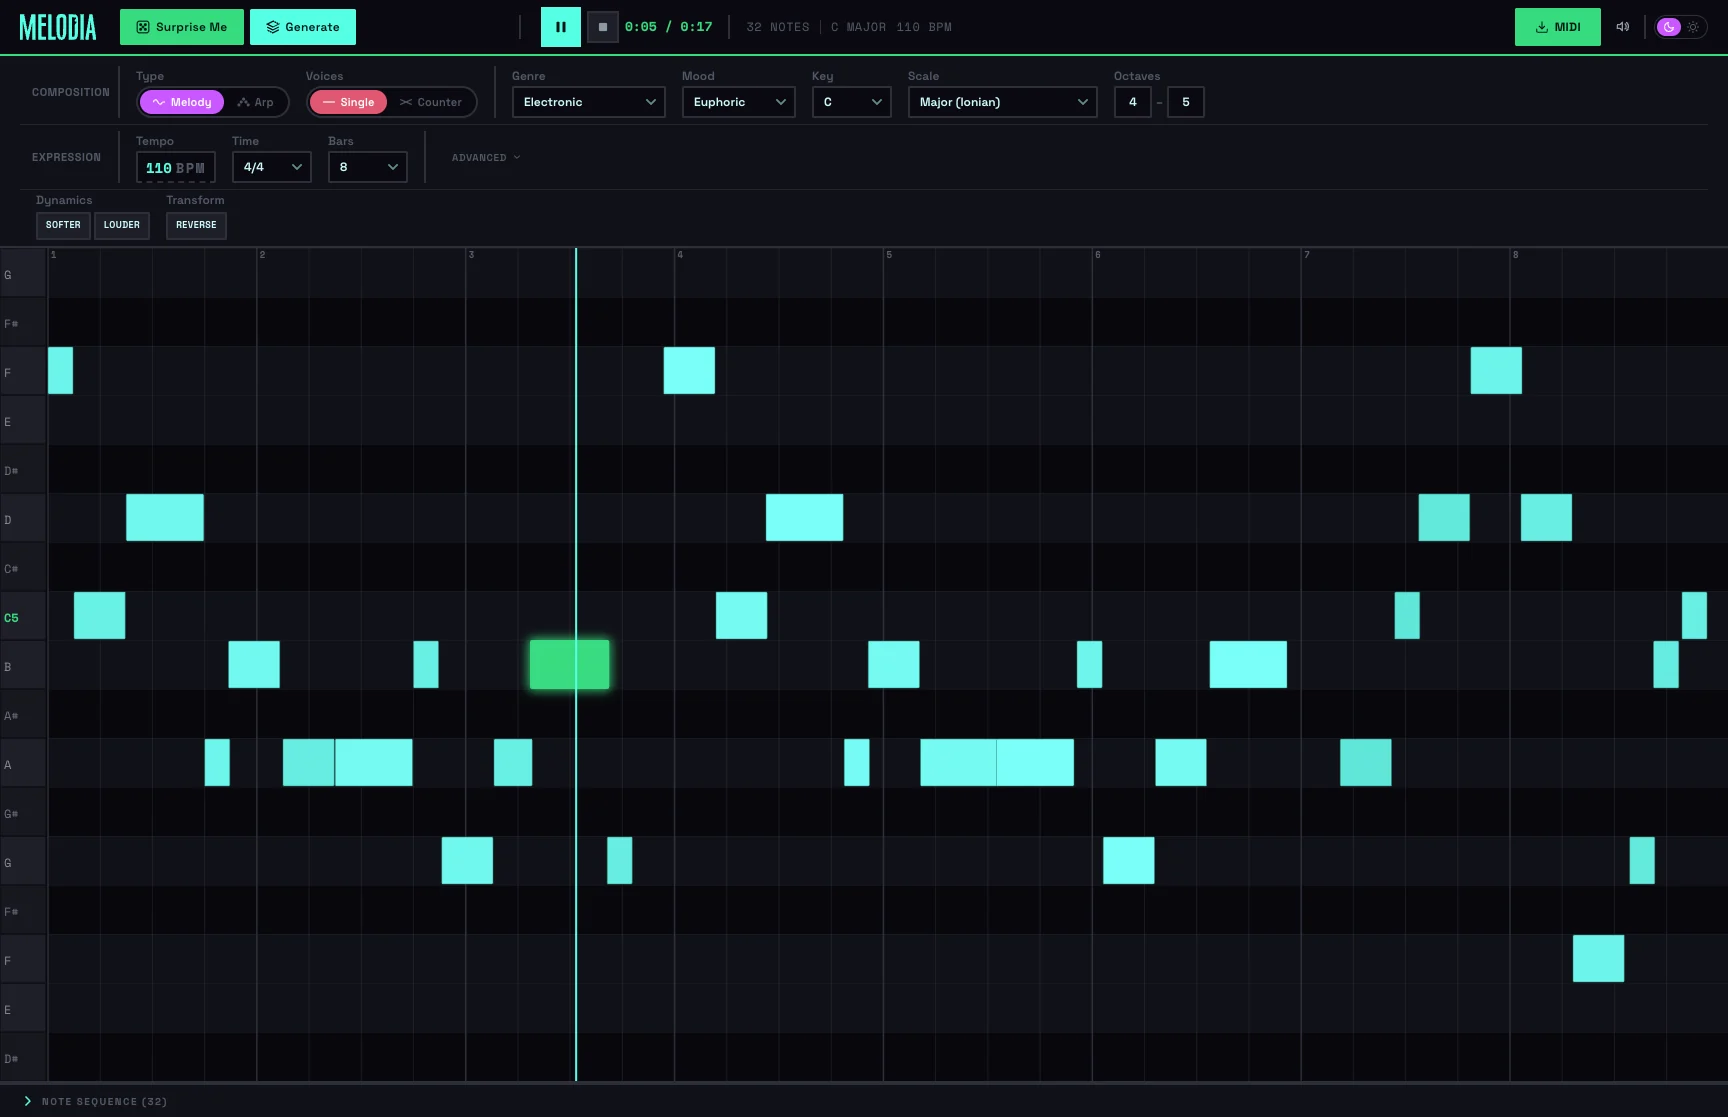
Task: Select the C5 note in bar 4
Action: click(x=741, y=615)
